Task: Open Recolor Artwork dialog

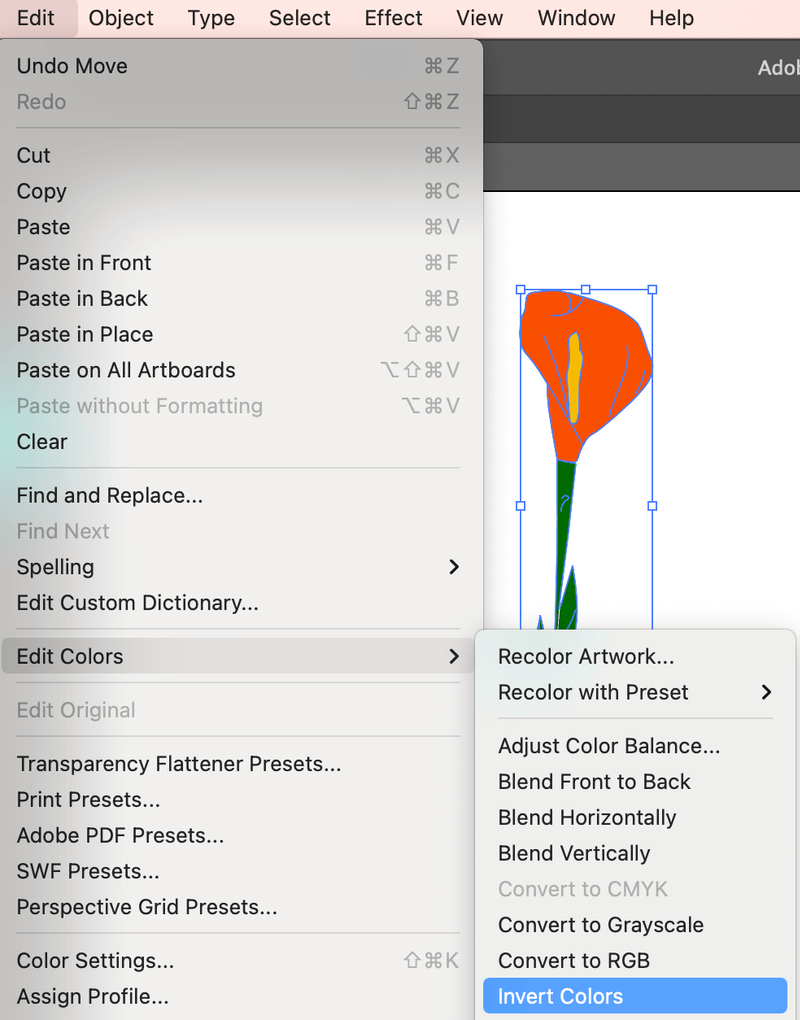Action: pyautogui.click(x=586, y=656)
